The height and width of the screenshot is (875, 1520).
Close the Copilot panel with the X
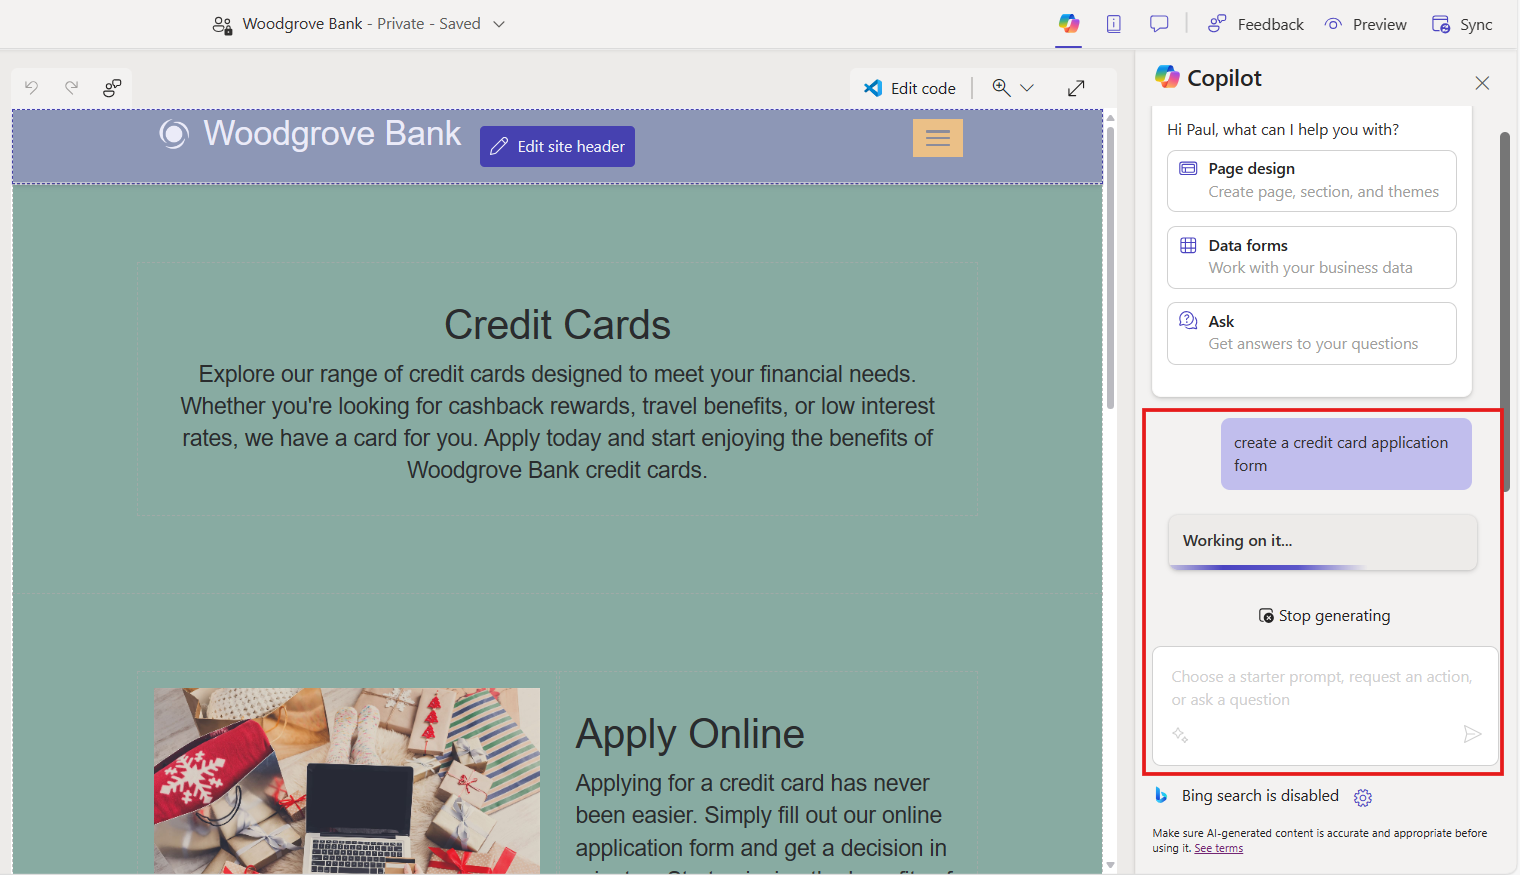pos(1482,83)
